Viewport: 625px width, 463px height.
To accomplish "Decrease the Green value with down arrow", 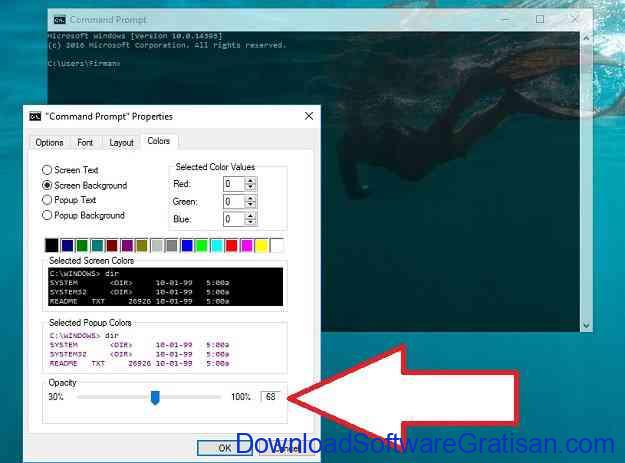I will coord(250,205).
